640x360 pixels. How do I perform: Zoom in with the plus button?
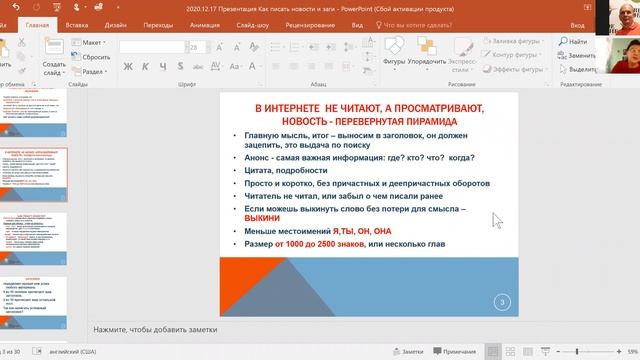(619, 351)
